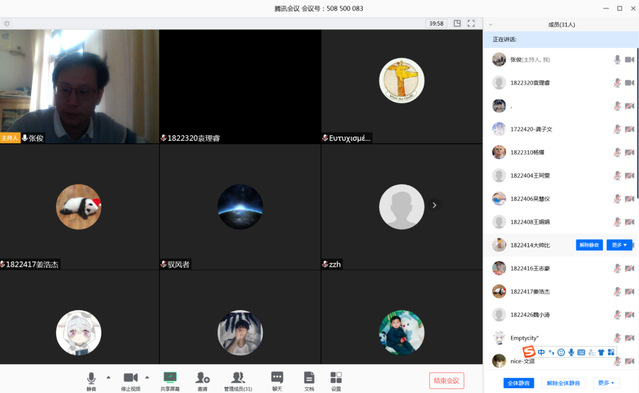
Task: Toggle microphone for member 1822416王志豪
Action: pos(617,268)
